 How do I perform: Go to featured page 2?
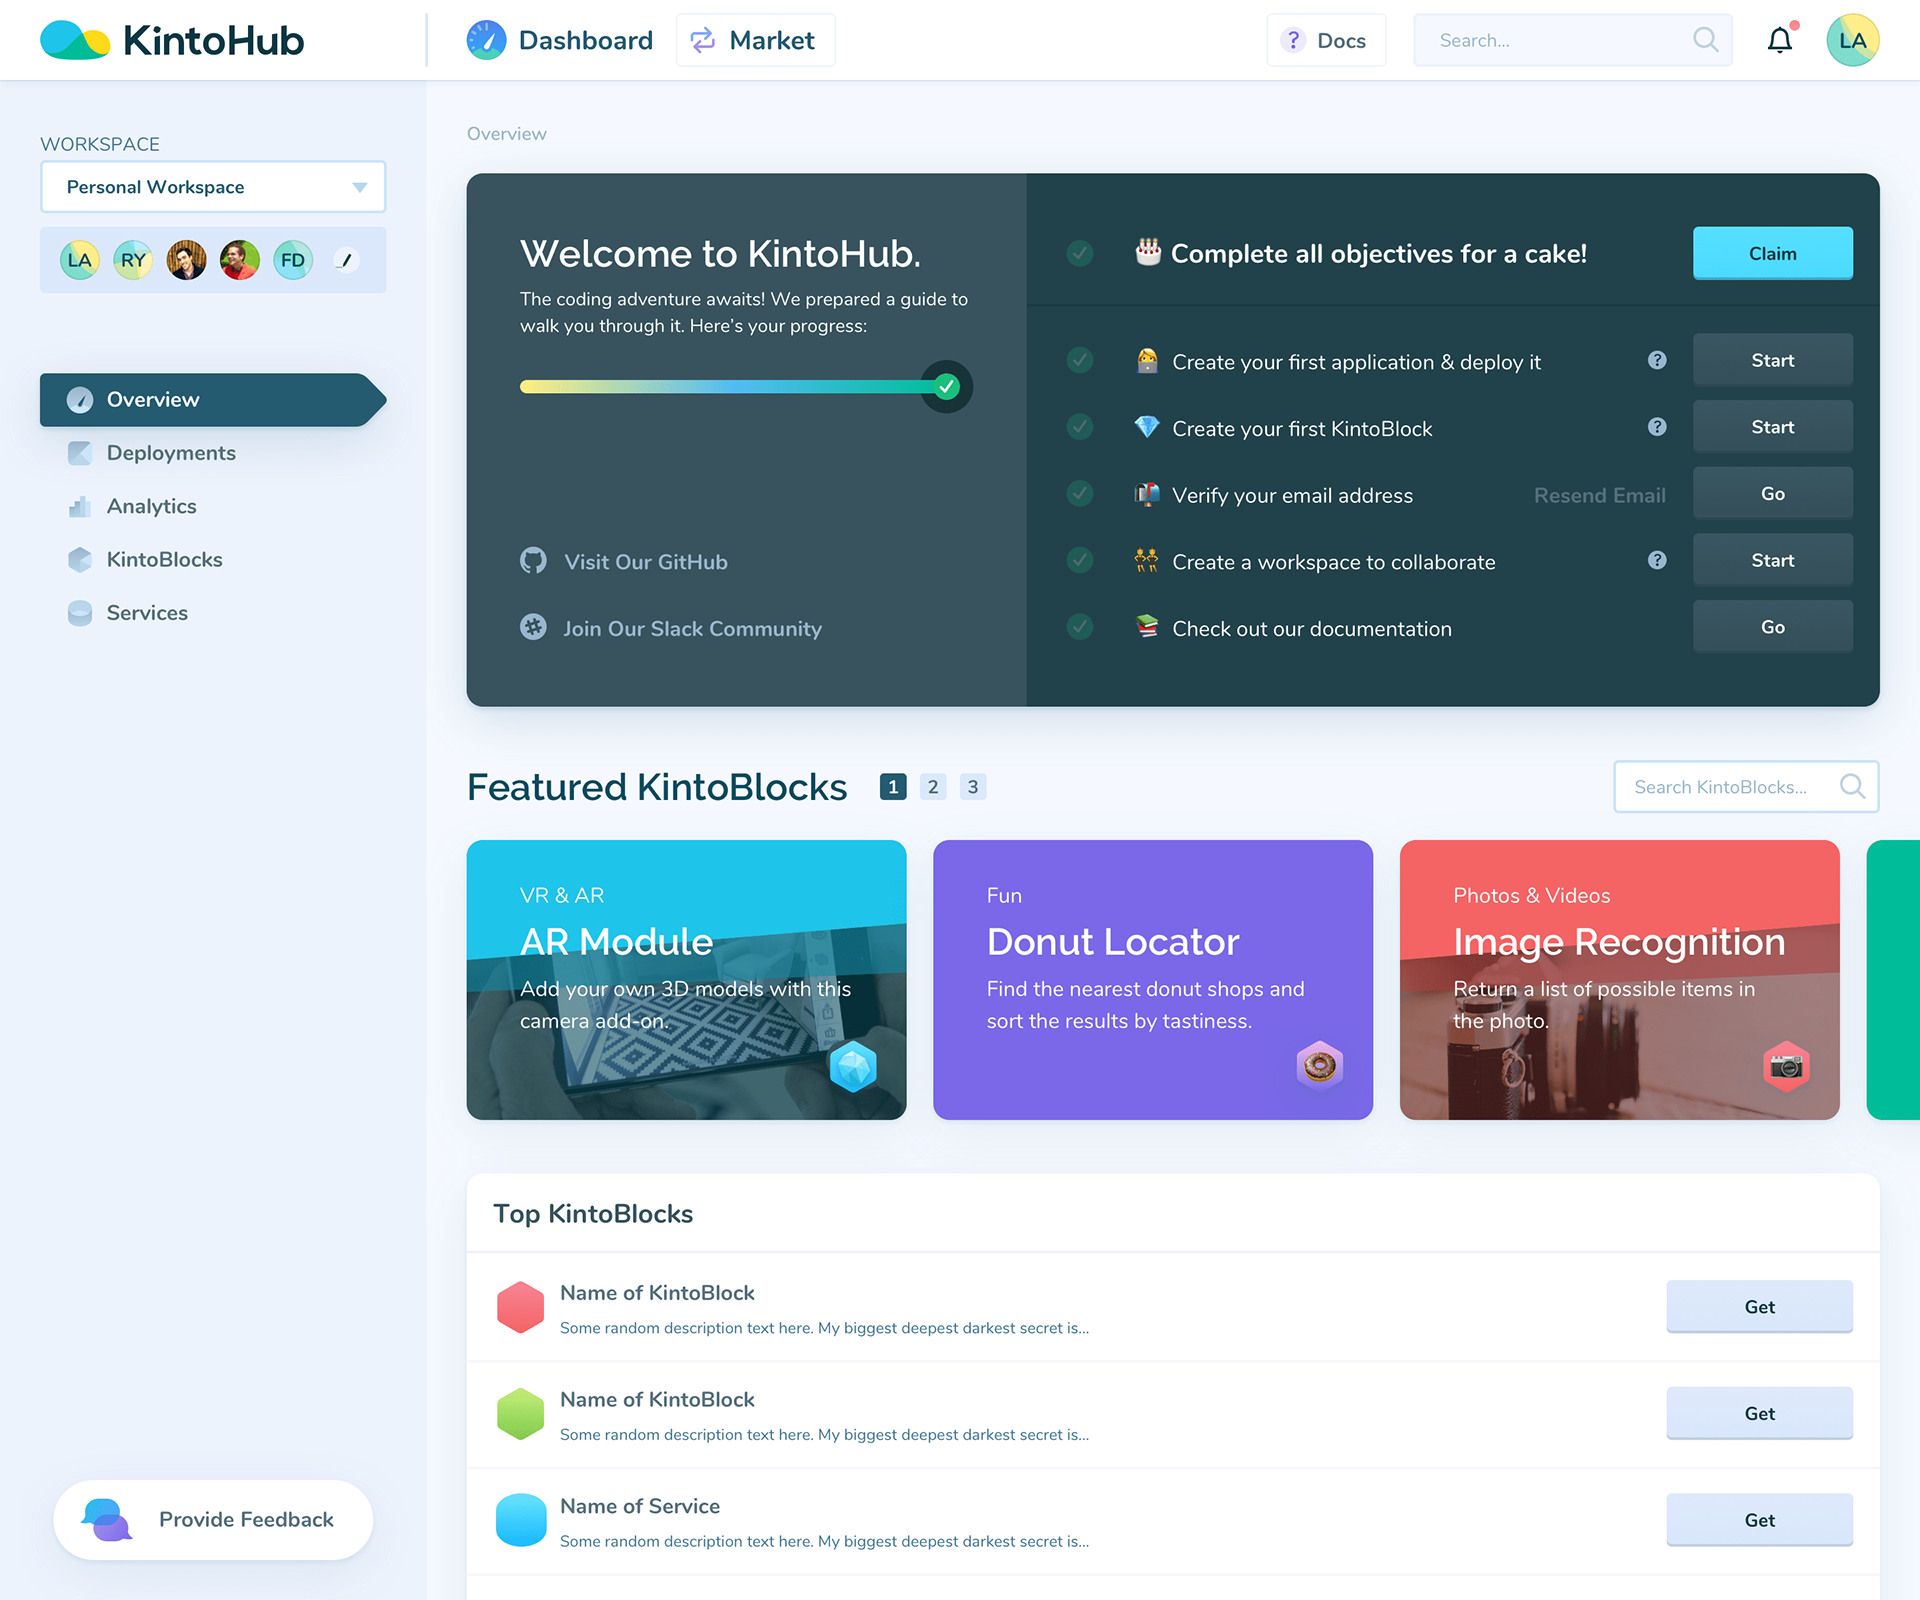tap(933, 787)
